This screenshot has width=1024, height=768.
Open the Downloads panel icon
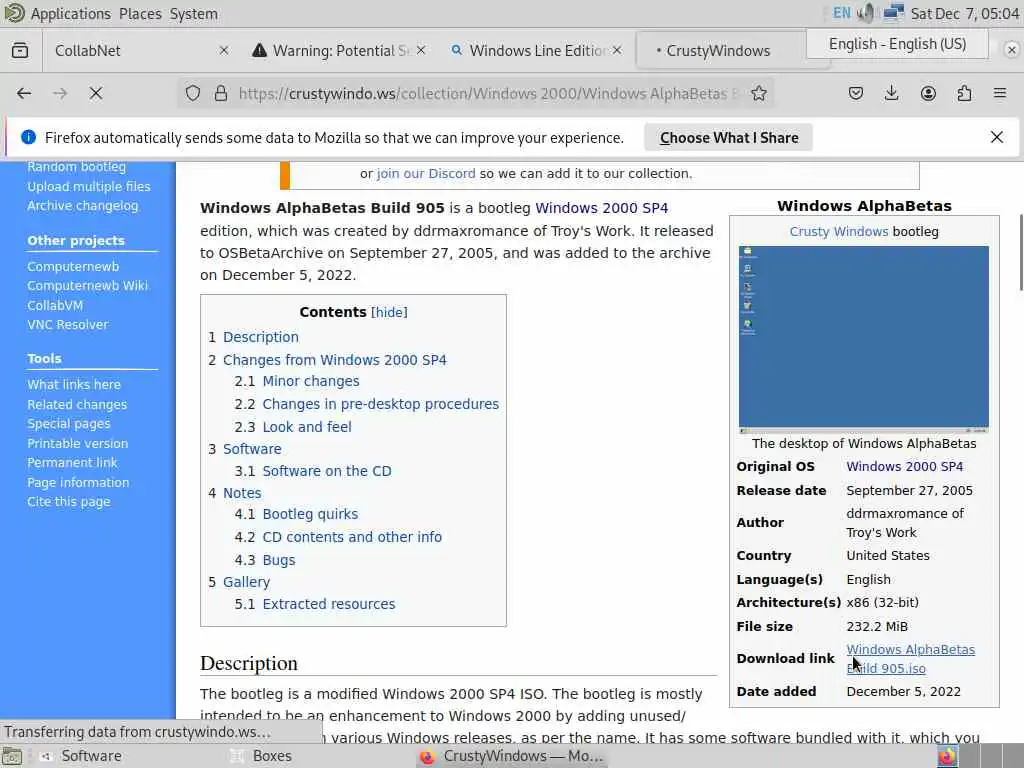(891, 93)
